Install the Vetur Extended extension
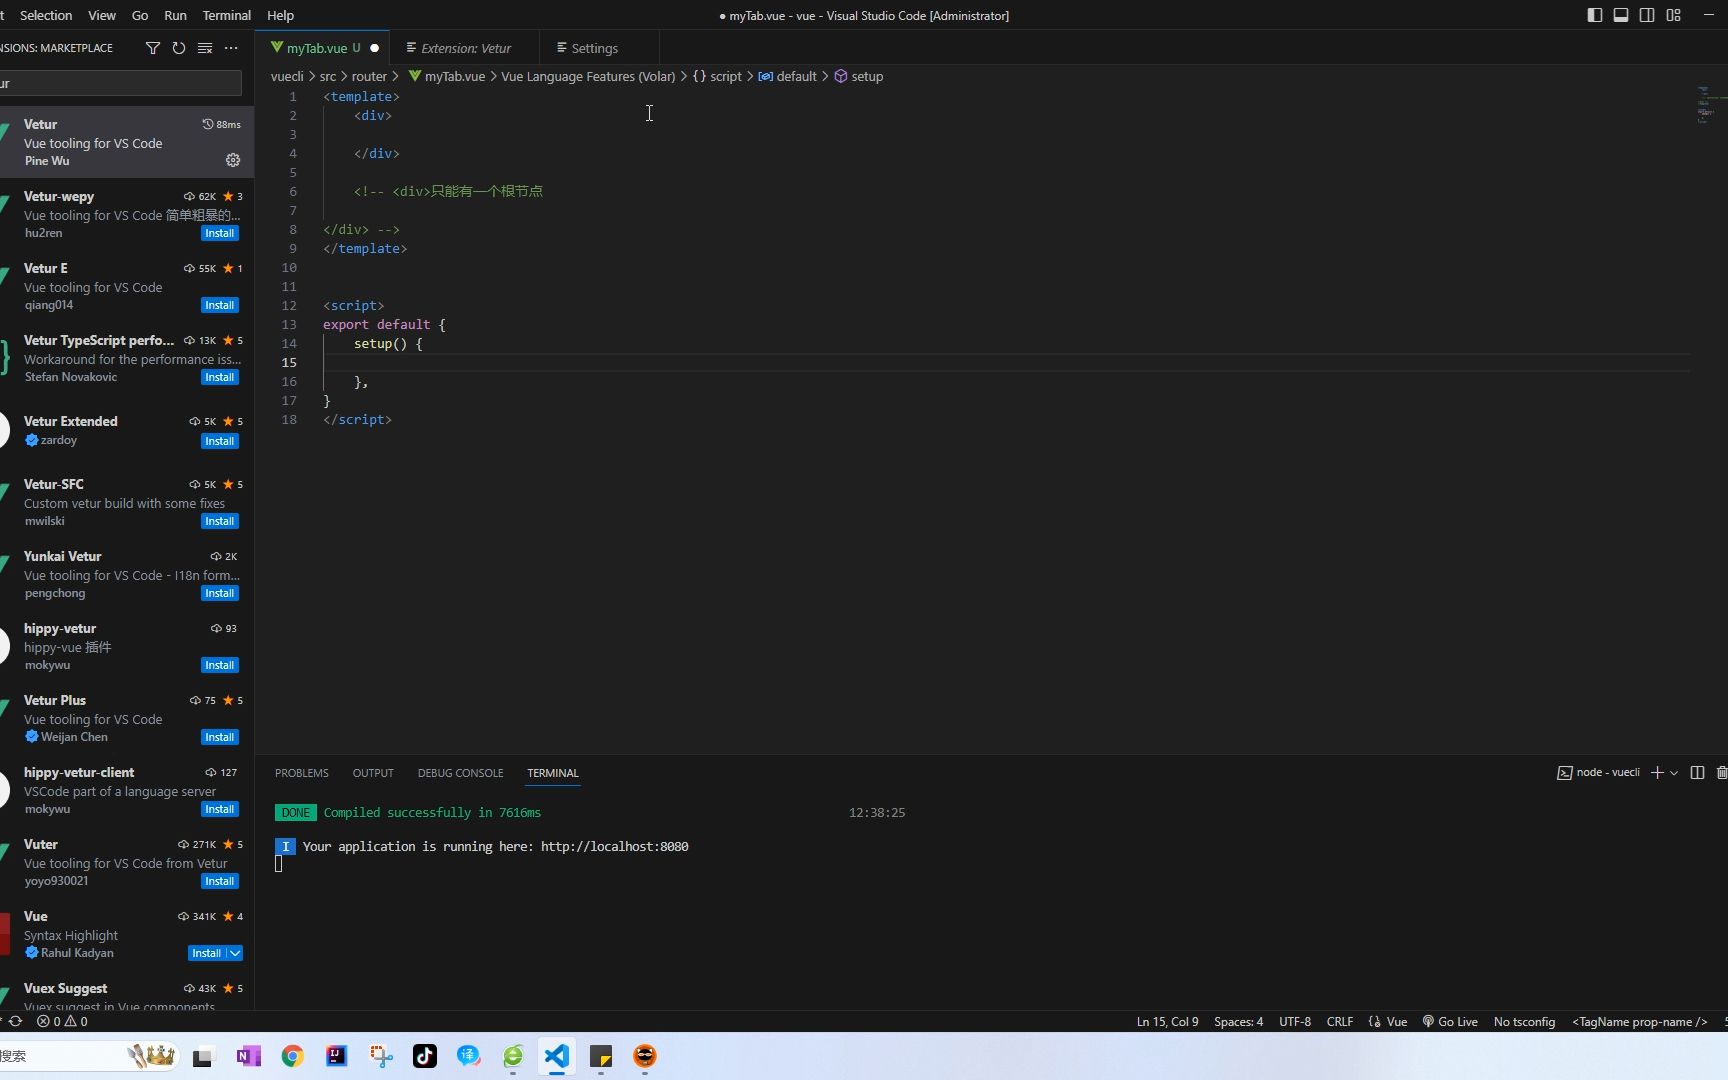 point(220,441)
